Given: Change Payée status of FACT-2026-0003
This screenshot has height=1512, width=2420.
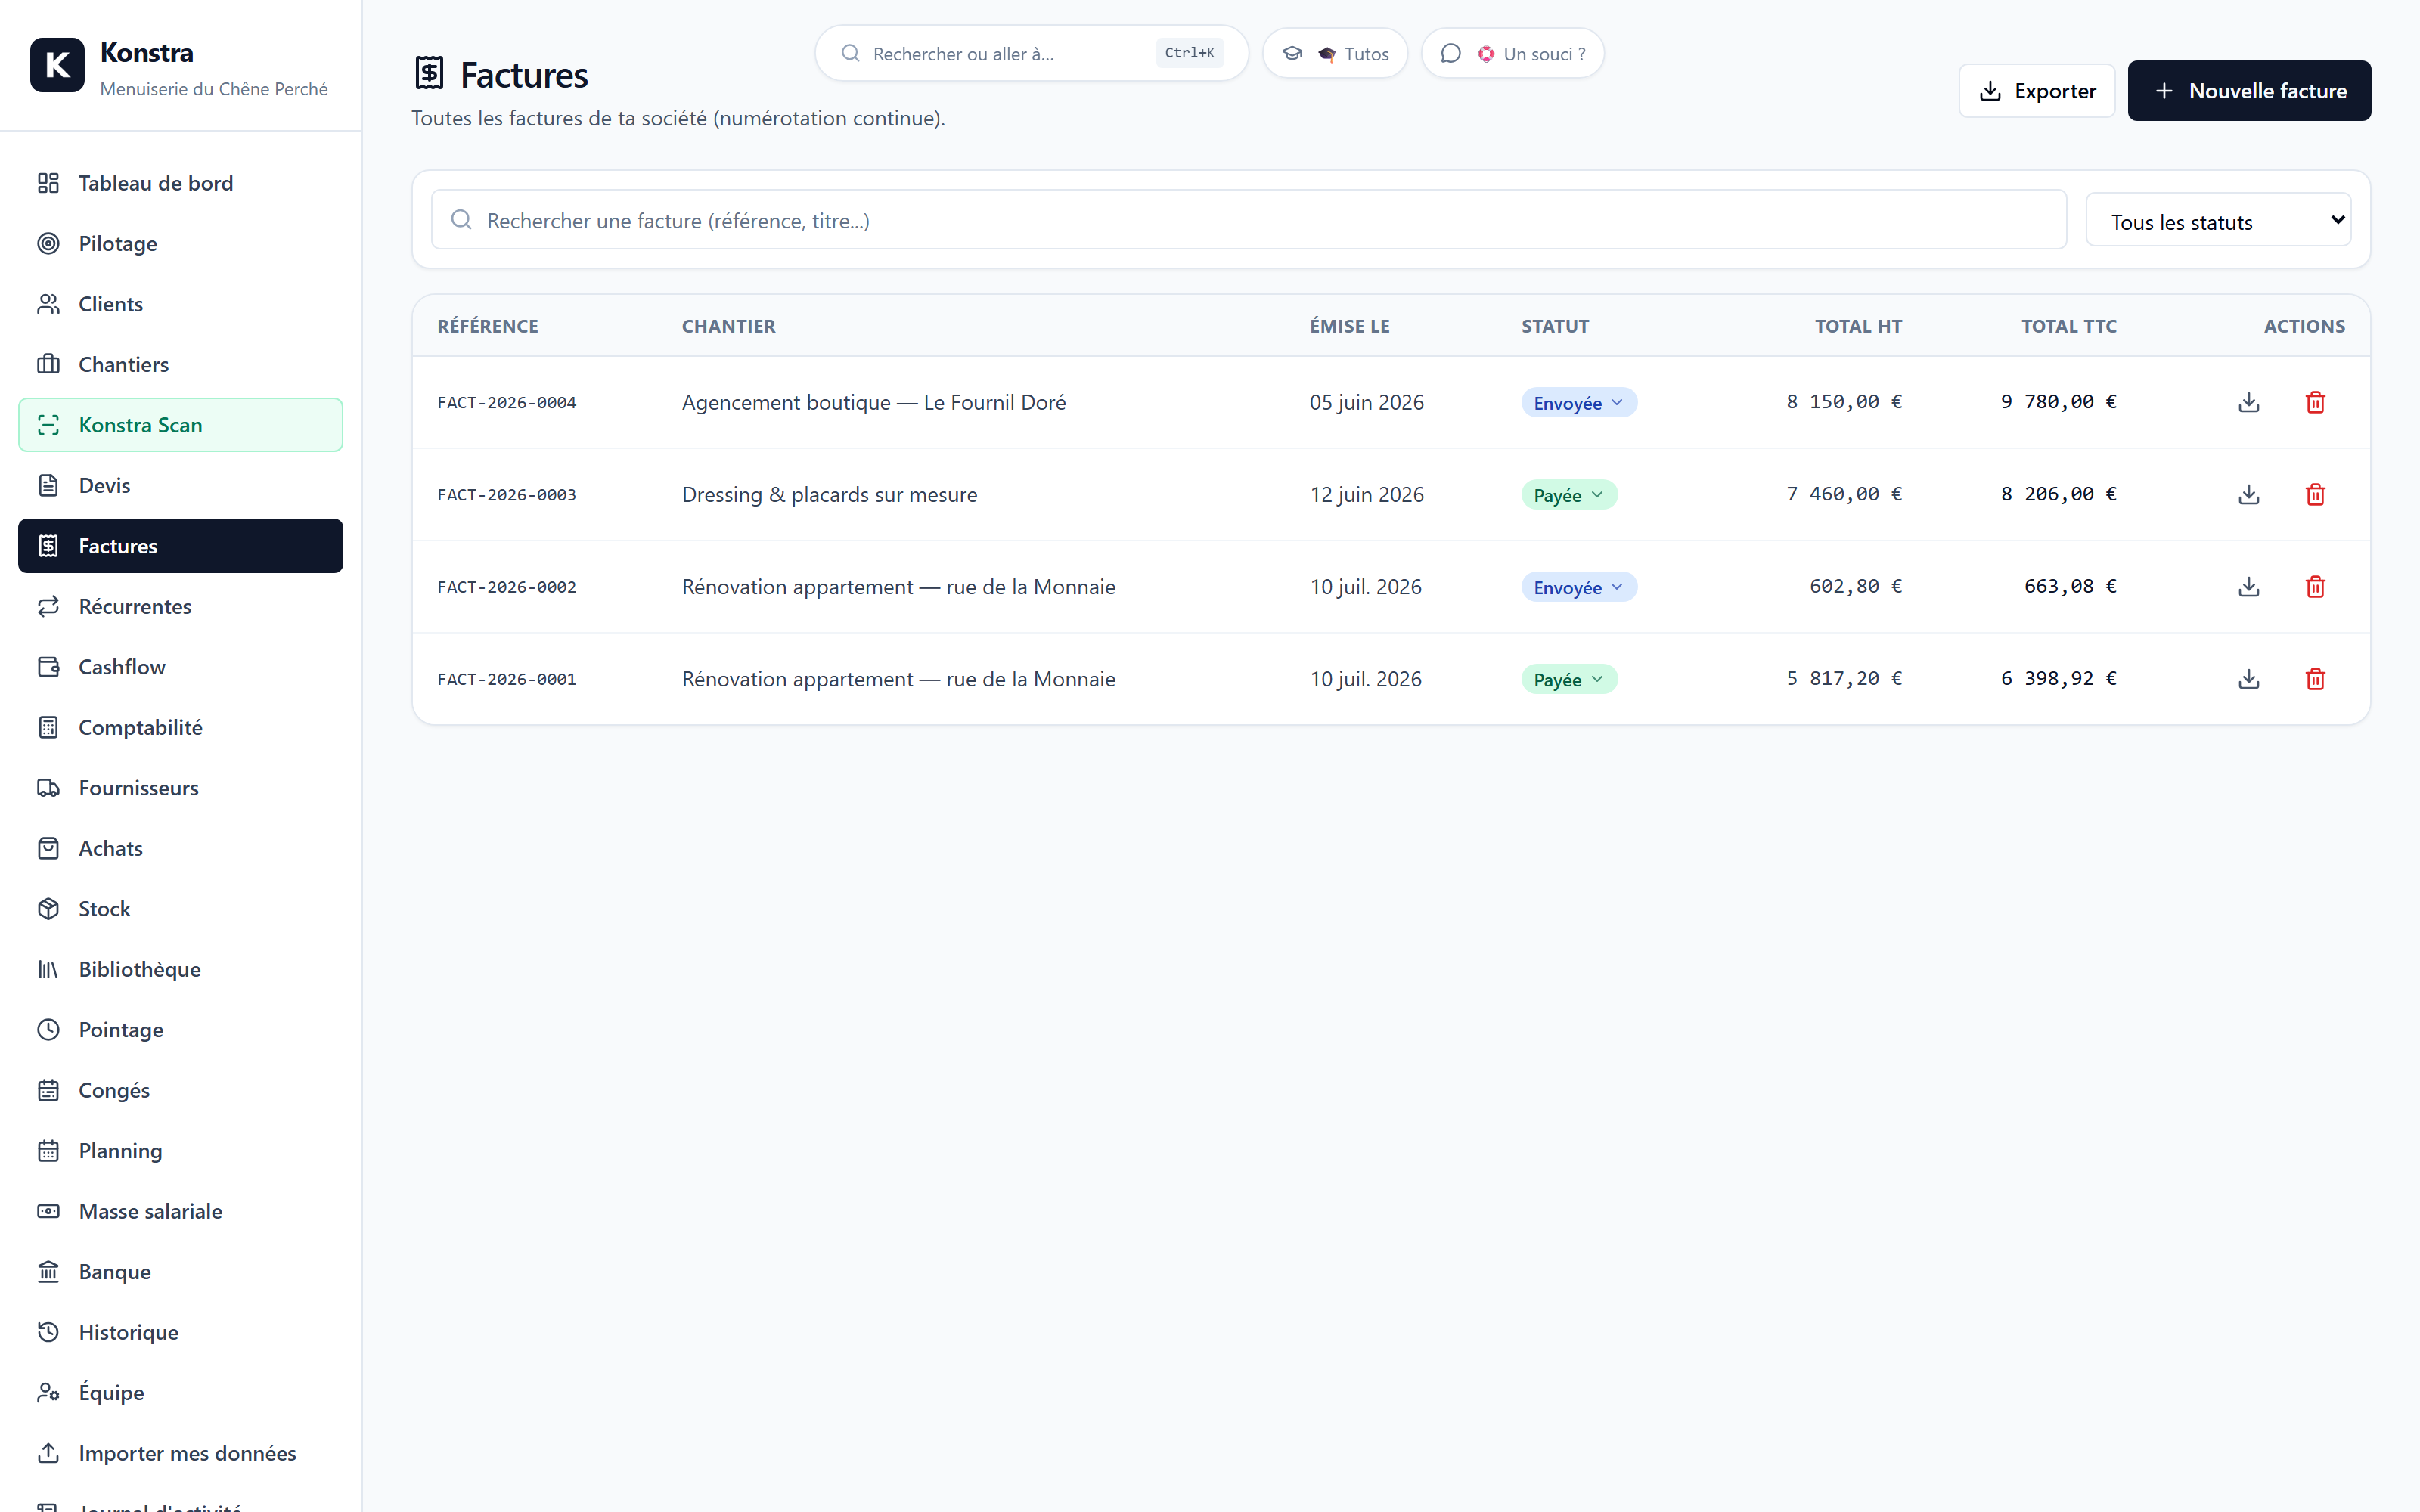Looking at the screenshot, I should coord(1568,494).
